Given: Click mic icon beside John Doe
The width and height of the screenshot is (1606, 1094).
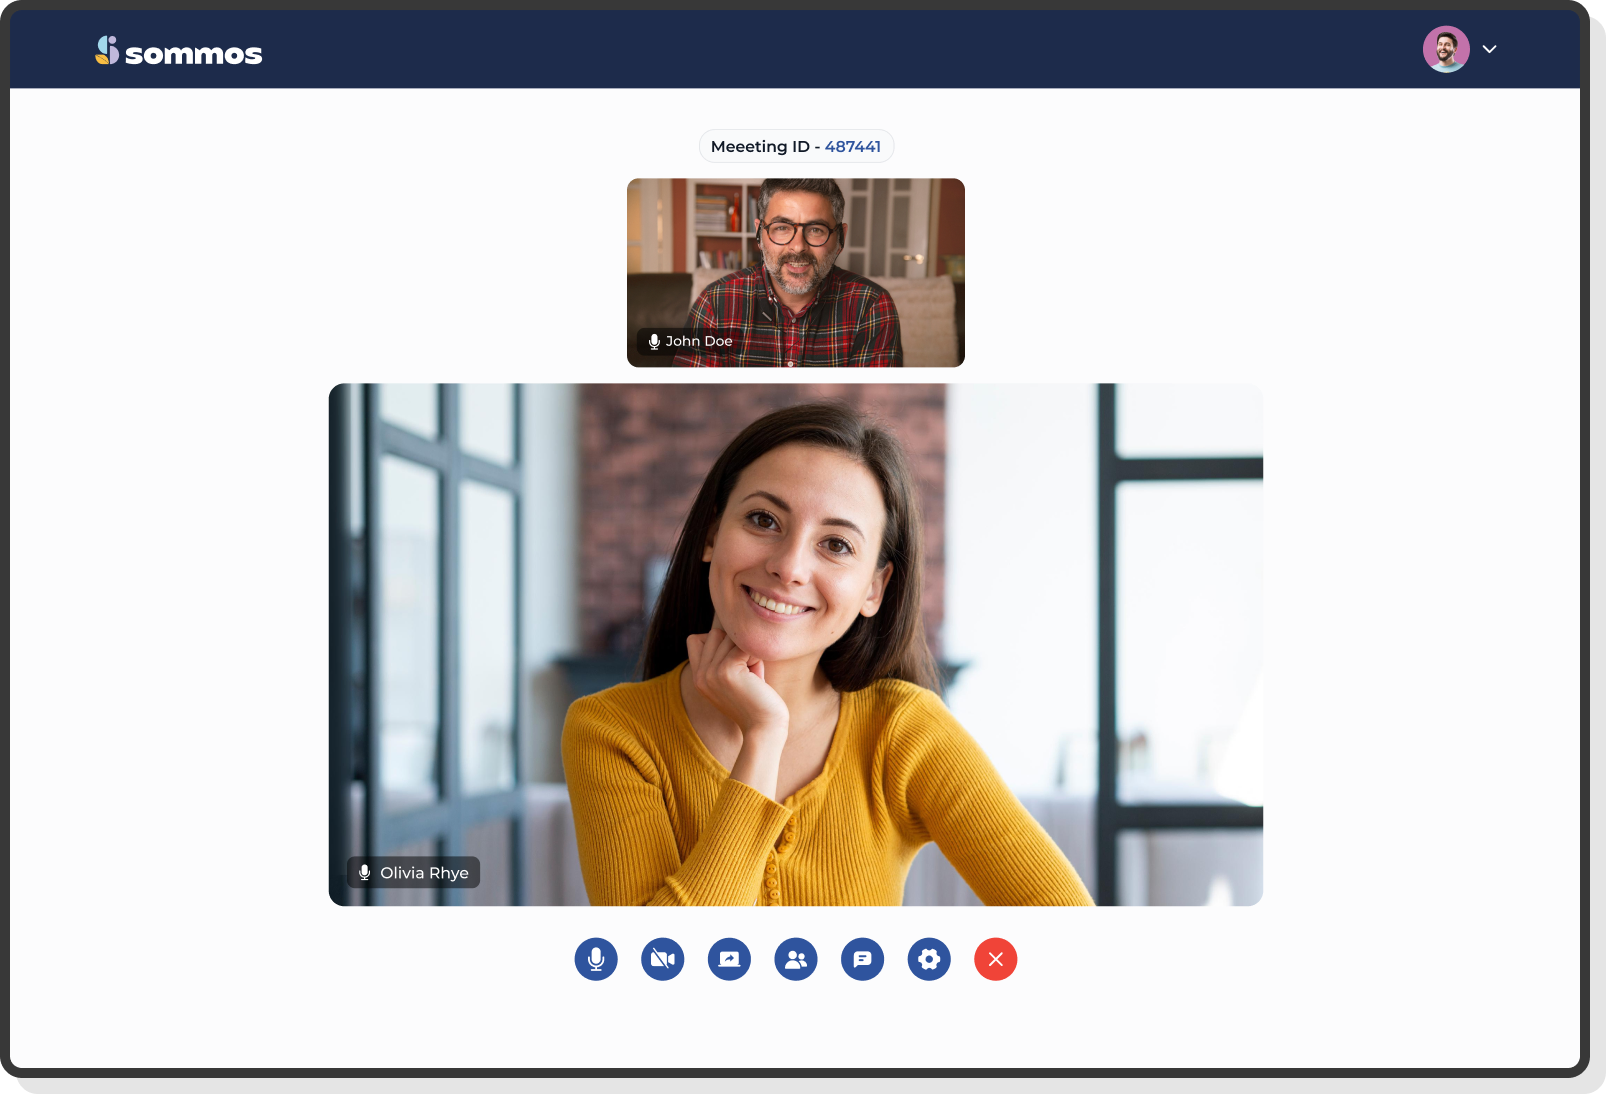Looking at the screenshot, I should 654,342.
